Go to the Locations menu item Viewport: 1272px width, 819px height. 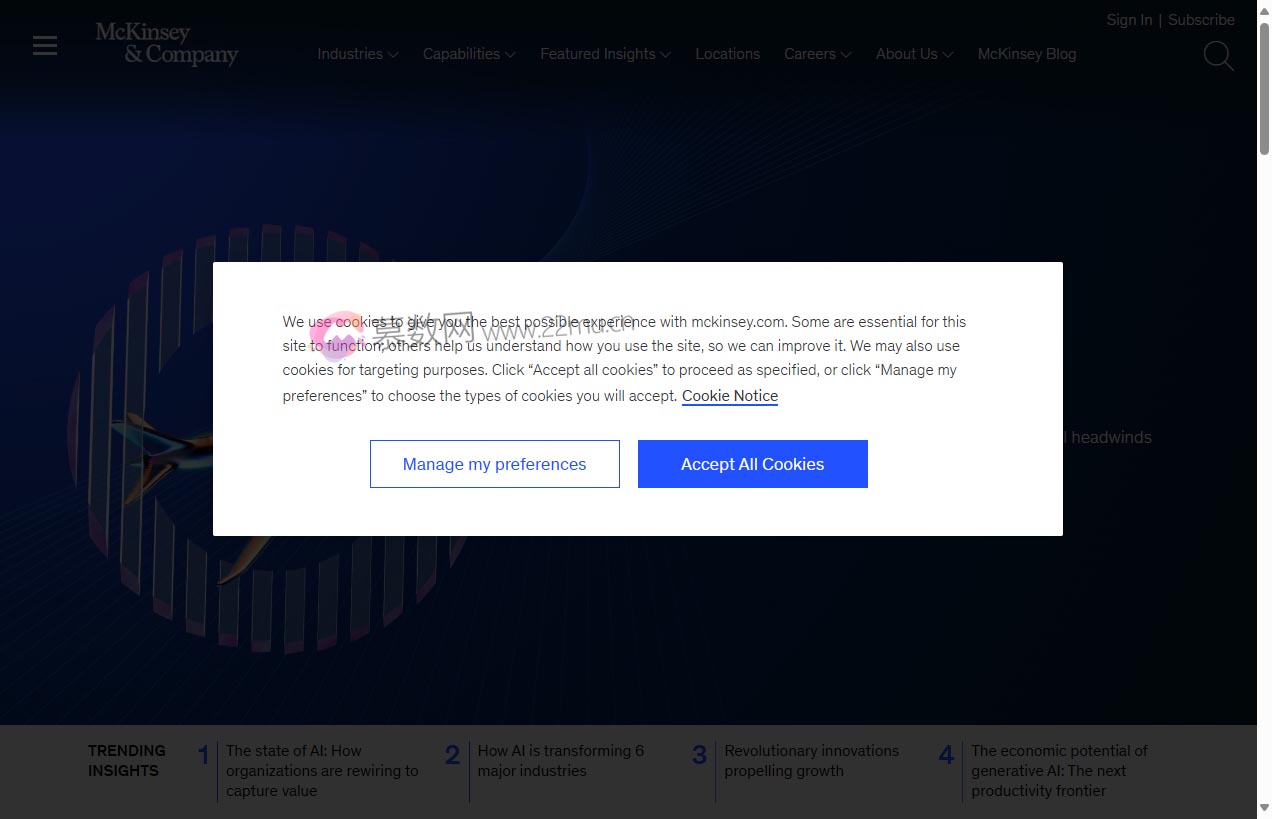[727, 54]
